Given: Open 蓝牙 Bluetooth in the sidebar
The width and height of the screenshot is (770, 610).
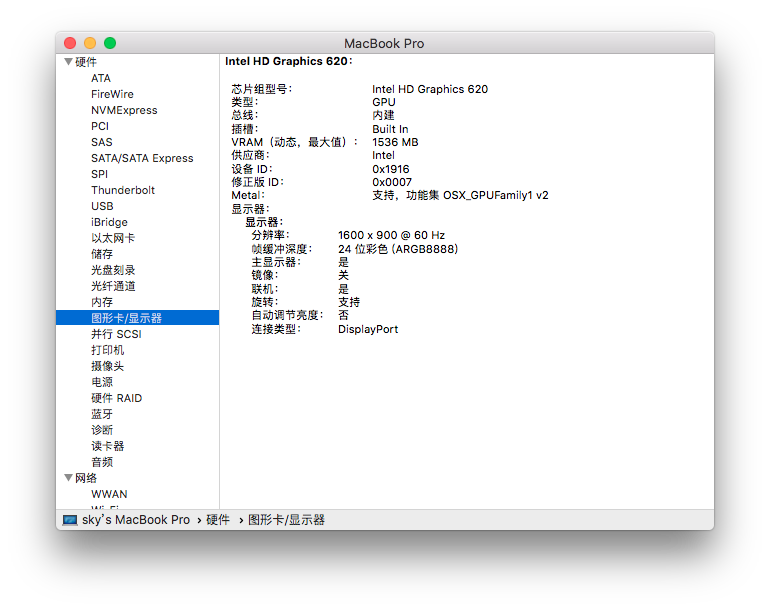Looking at the screenshot, I should coord(102,414).
